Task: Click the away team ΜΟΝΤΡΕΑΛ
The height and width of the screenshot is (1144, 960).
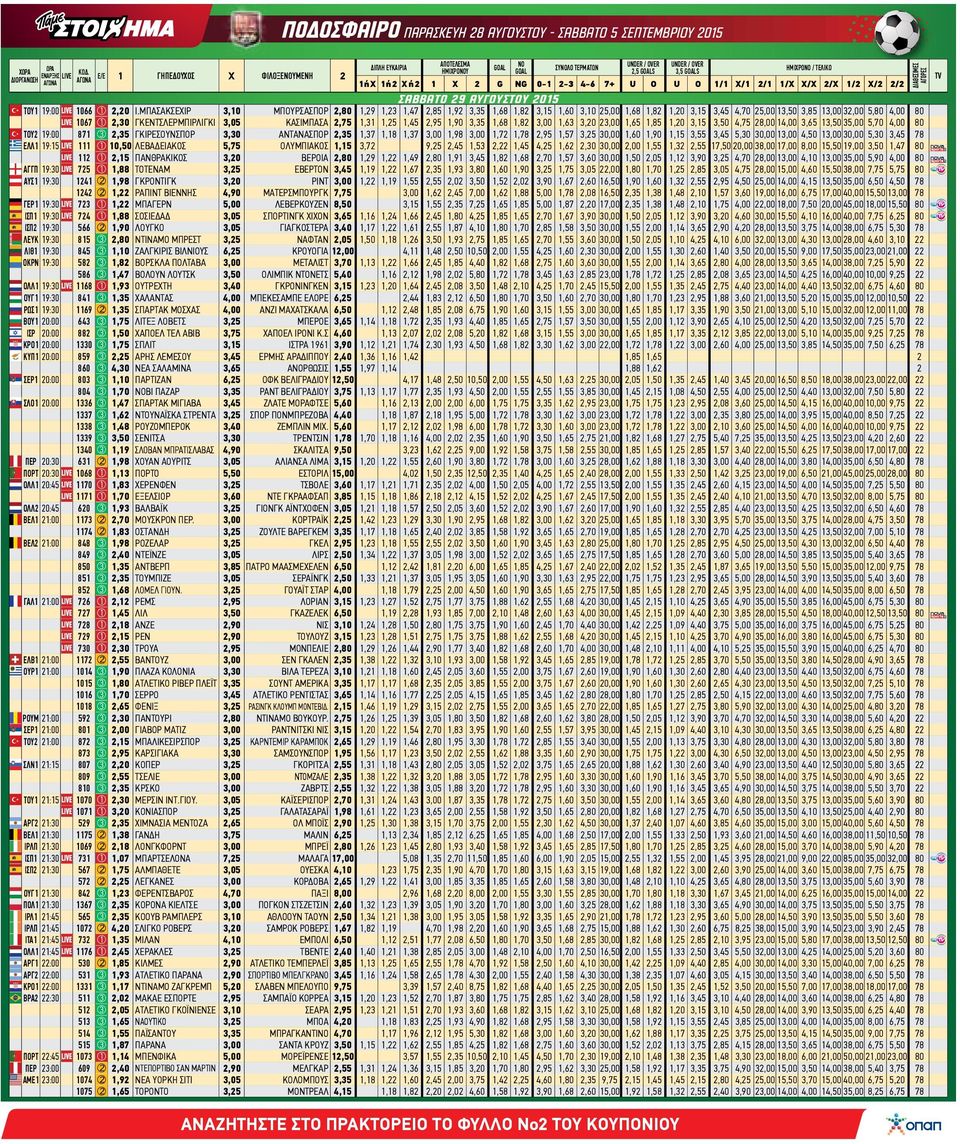Action: [x=309, y=1091]
